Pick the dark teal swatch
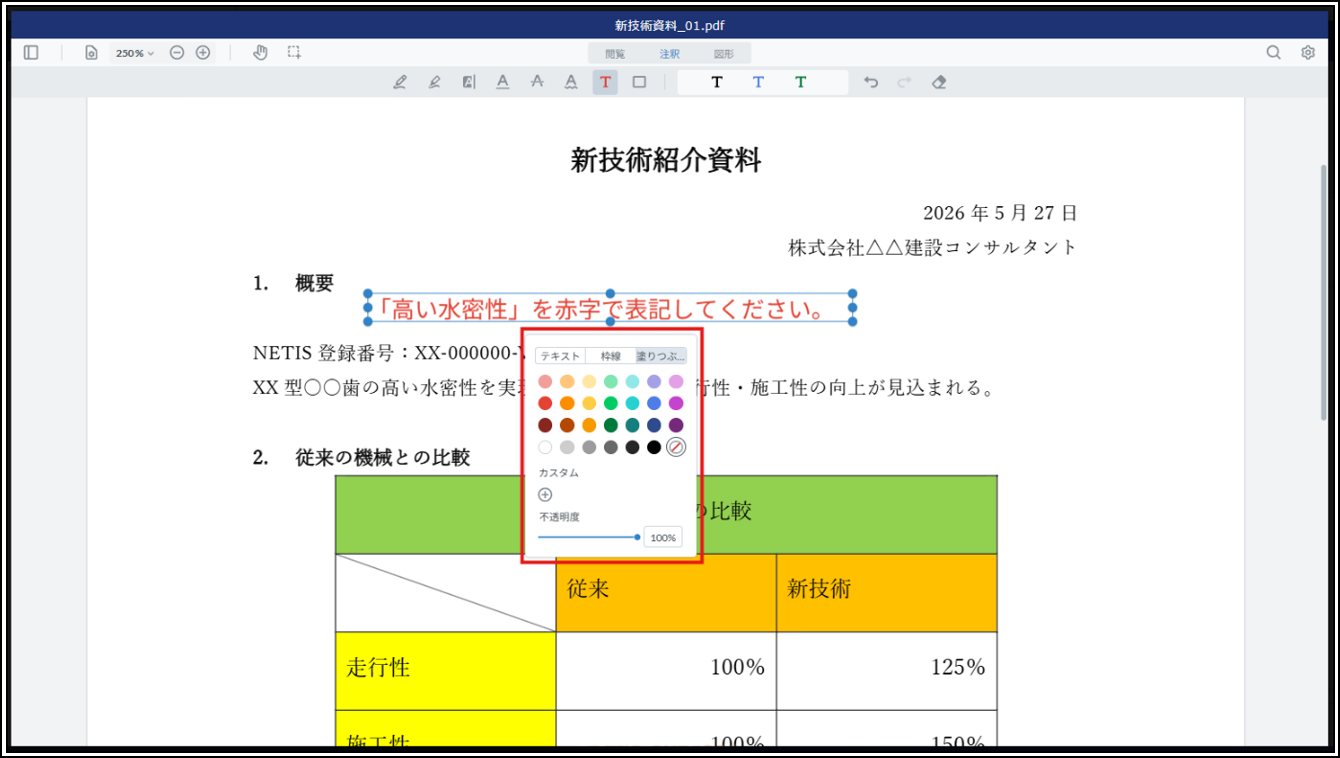This screenshot has height=758, width=1340. click(x=632, y=425)
